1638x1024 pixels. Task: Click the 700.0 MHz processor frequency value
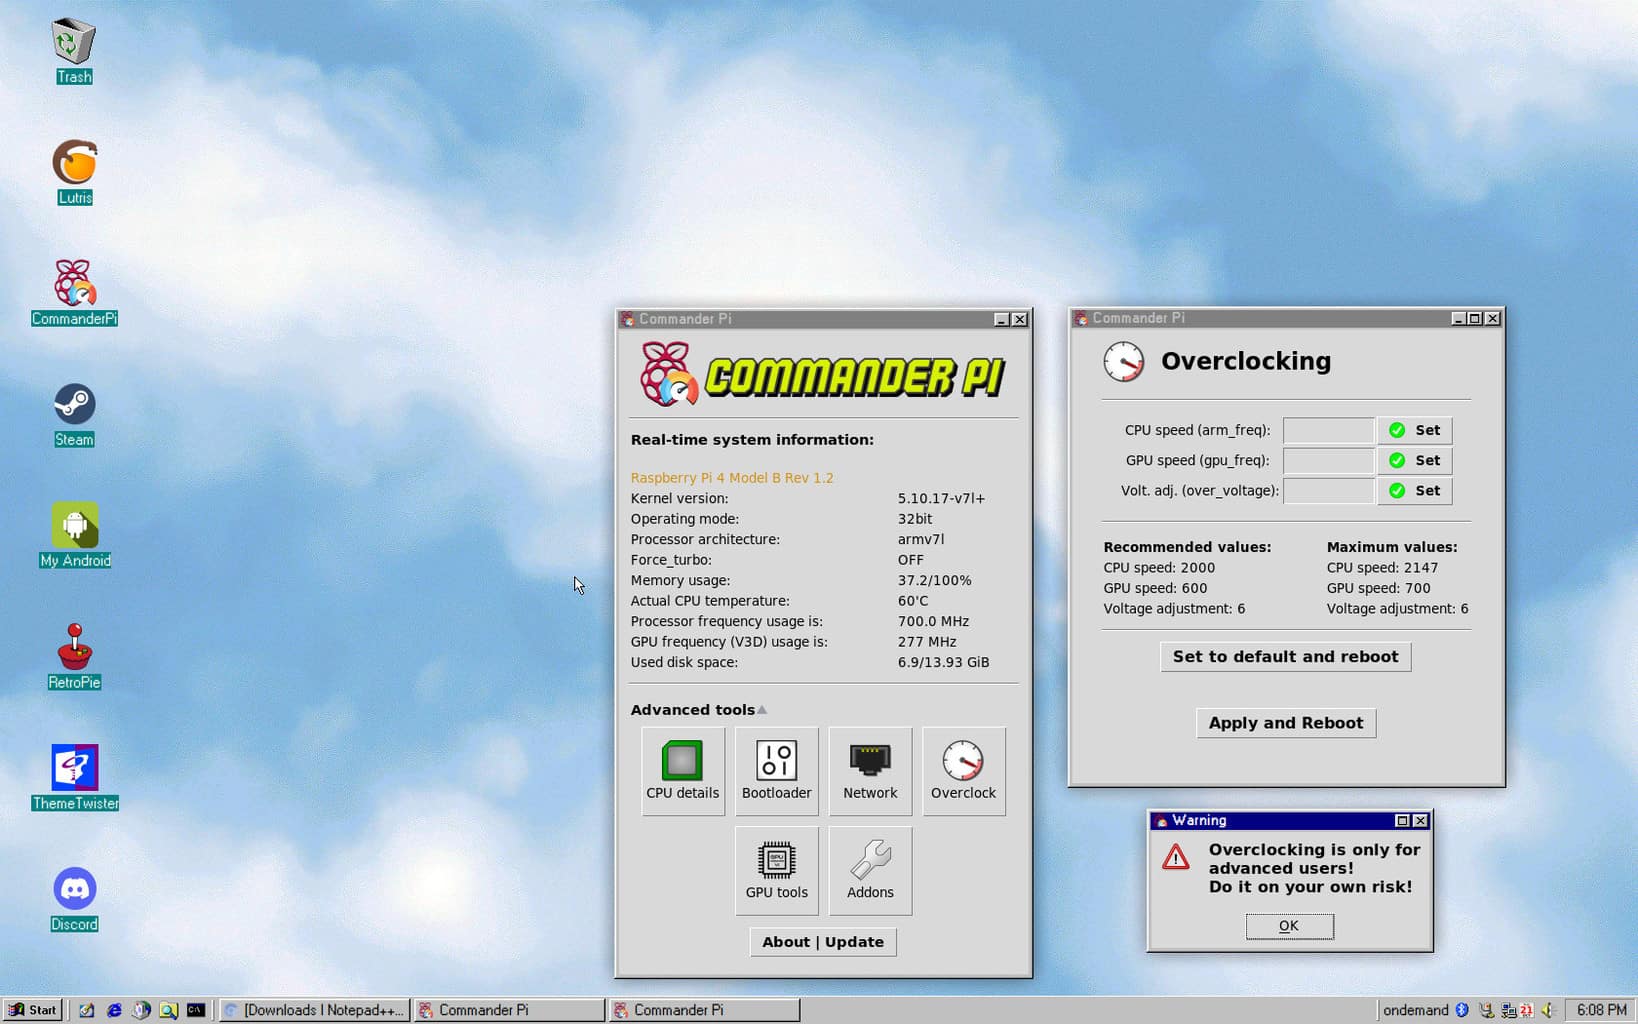pyautogui.click(x=933, y=621)
